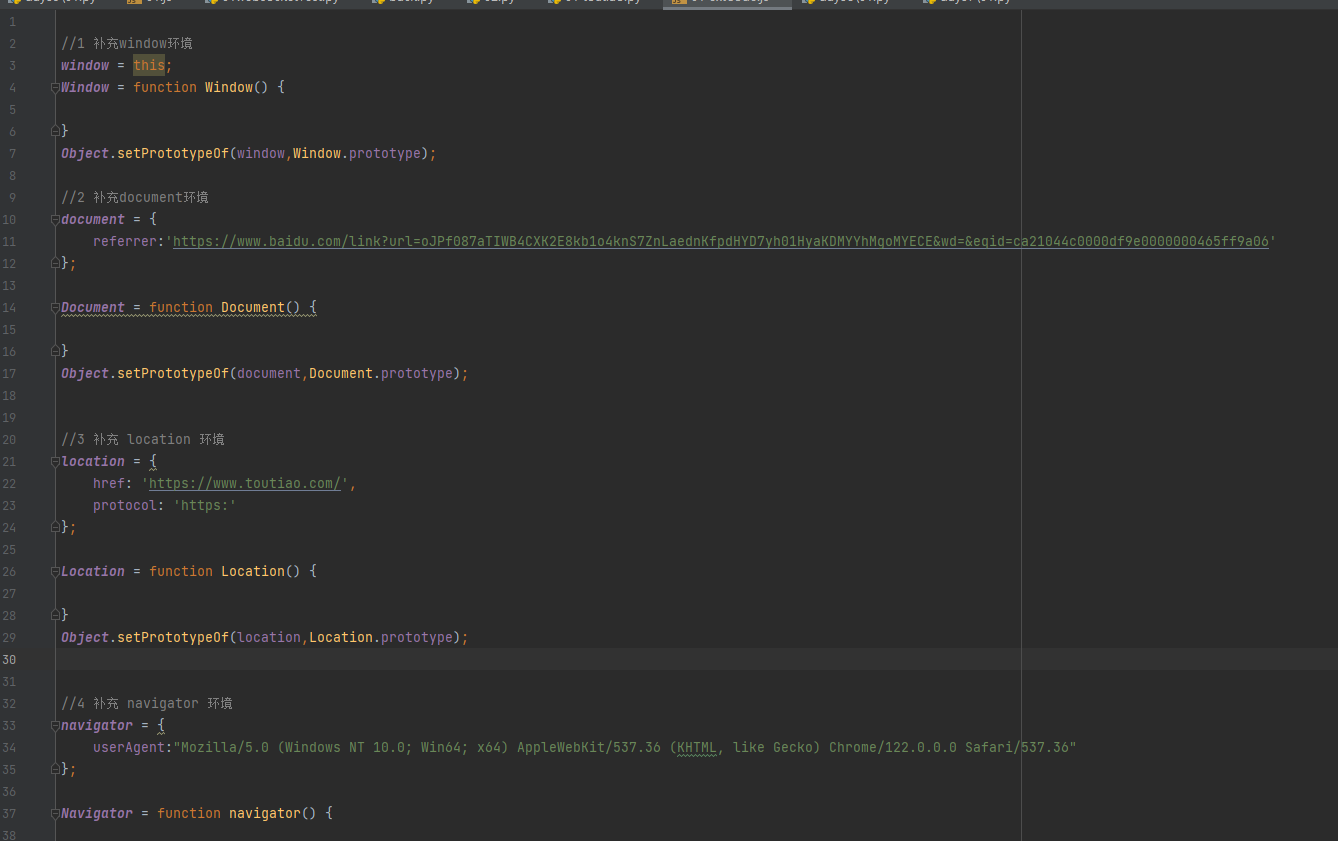Click 'Location.prototype' on line 29
This screenshot has width=1338, height=841.
click(381, 637)
